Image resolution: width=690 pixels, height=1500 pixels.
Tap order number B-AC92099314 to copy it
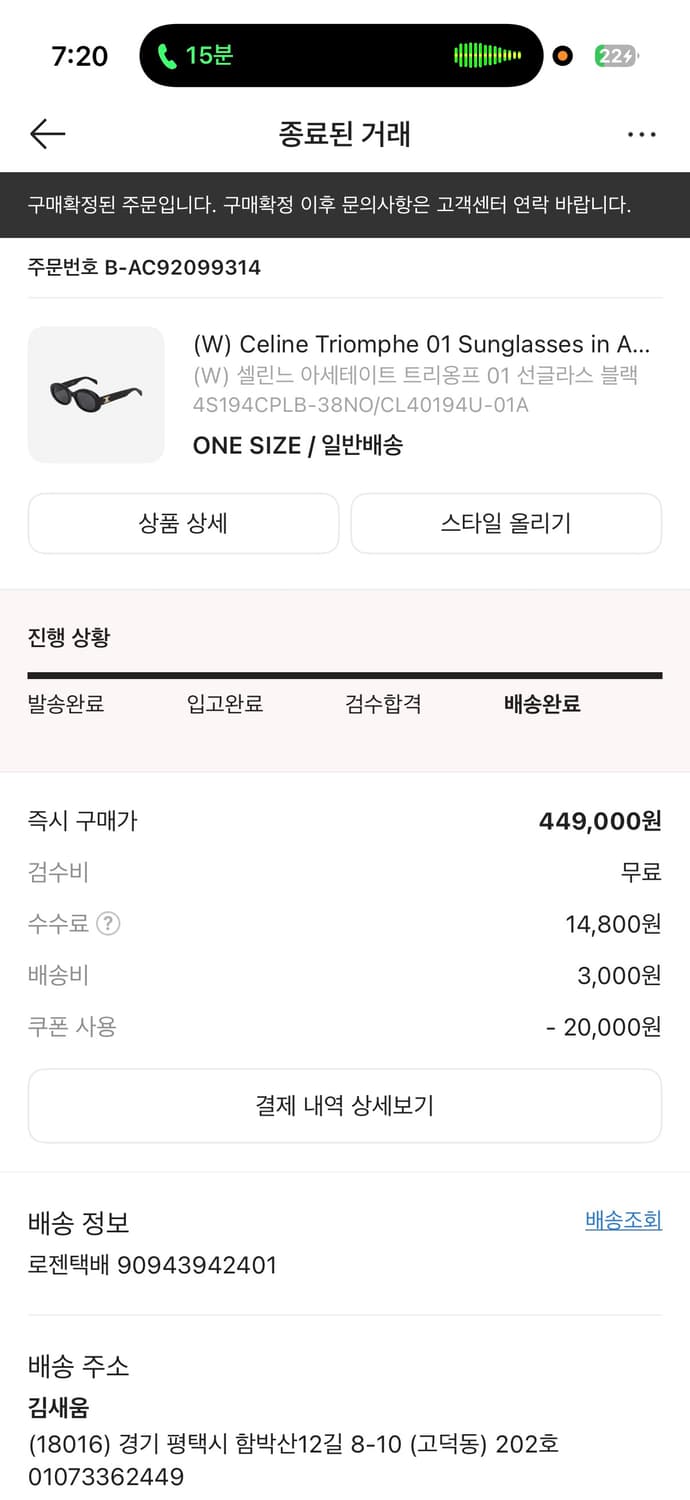(x=143, y=267)
